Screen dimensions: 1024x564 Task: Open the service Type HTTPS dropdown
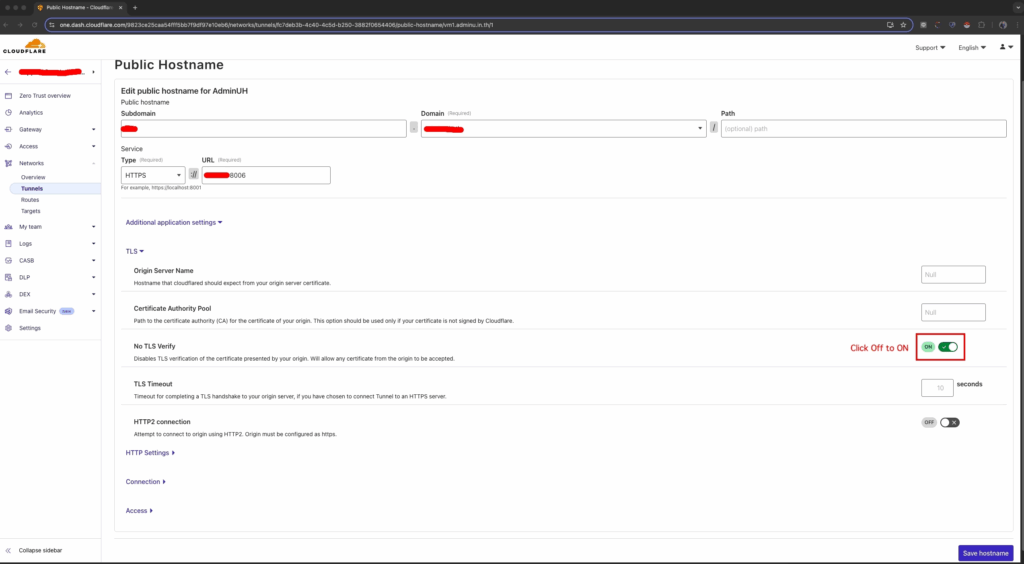[153, 175]
